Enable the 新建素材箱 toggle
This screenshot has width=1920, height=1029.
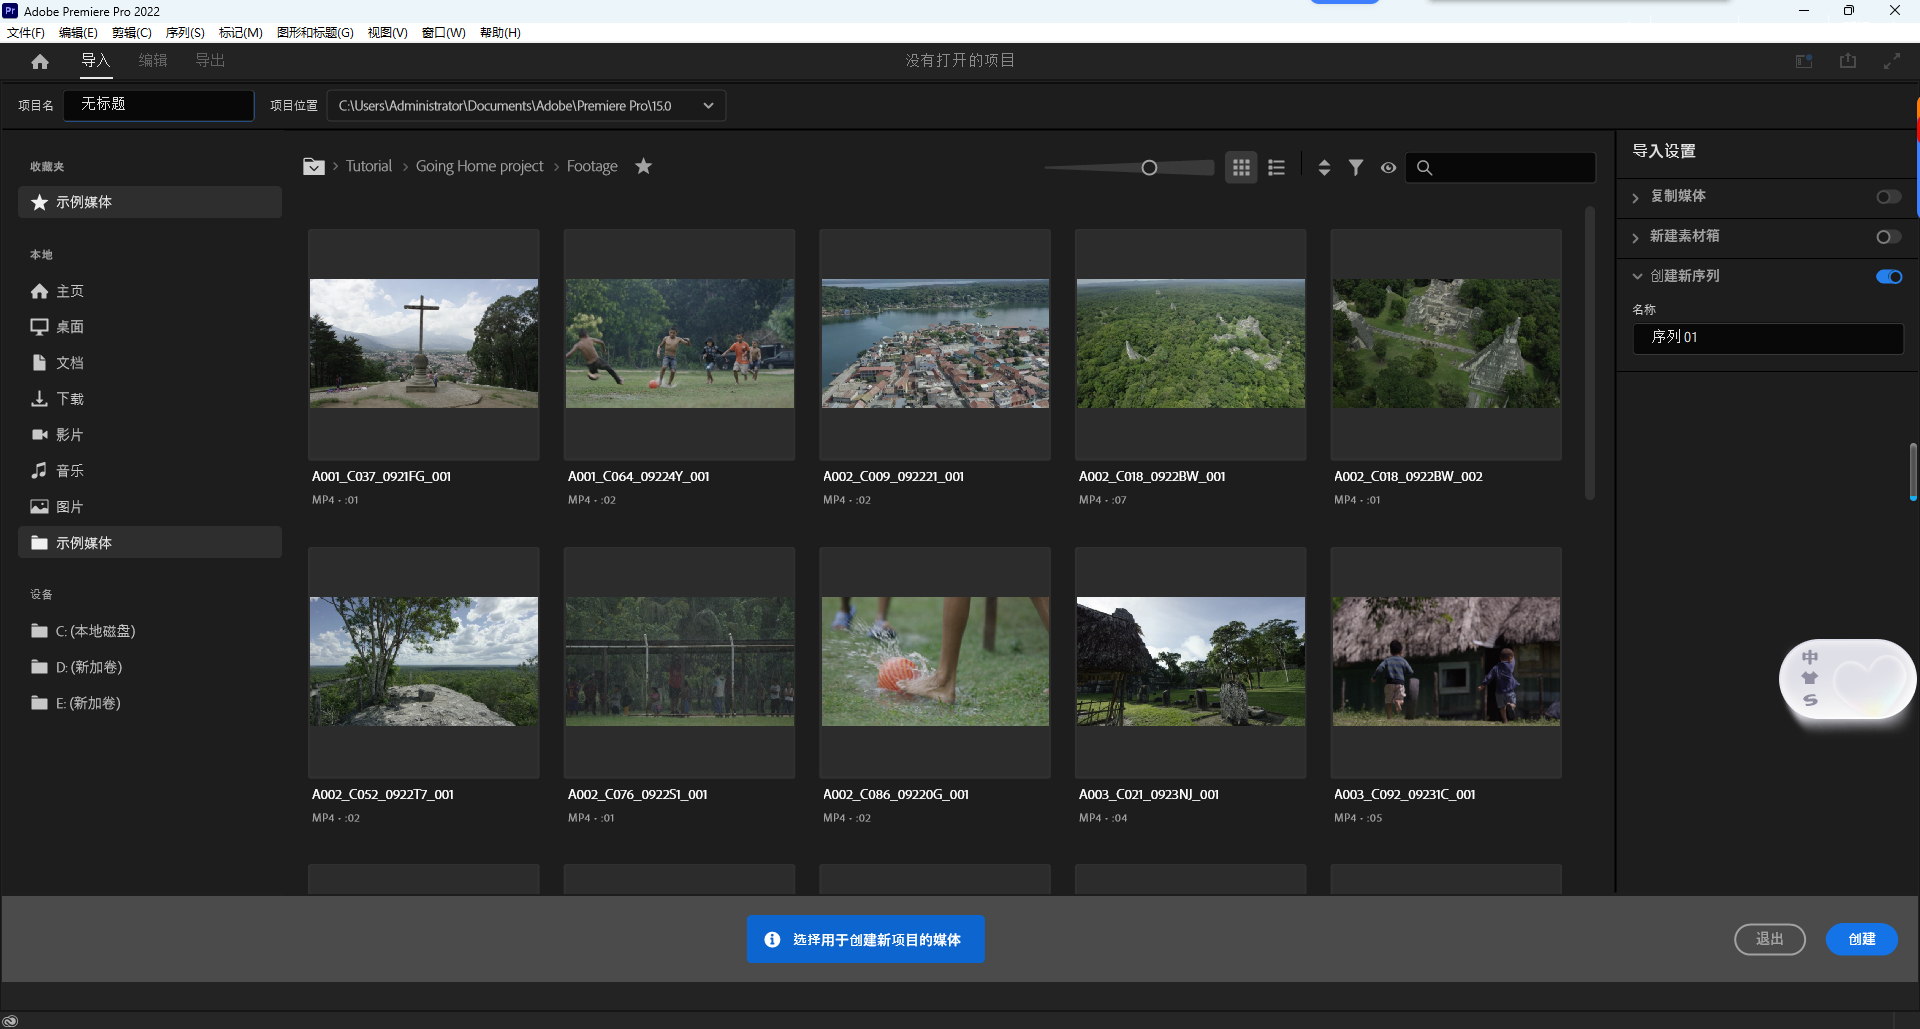[x=1888, y=236]
